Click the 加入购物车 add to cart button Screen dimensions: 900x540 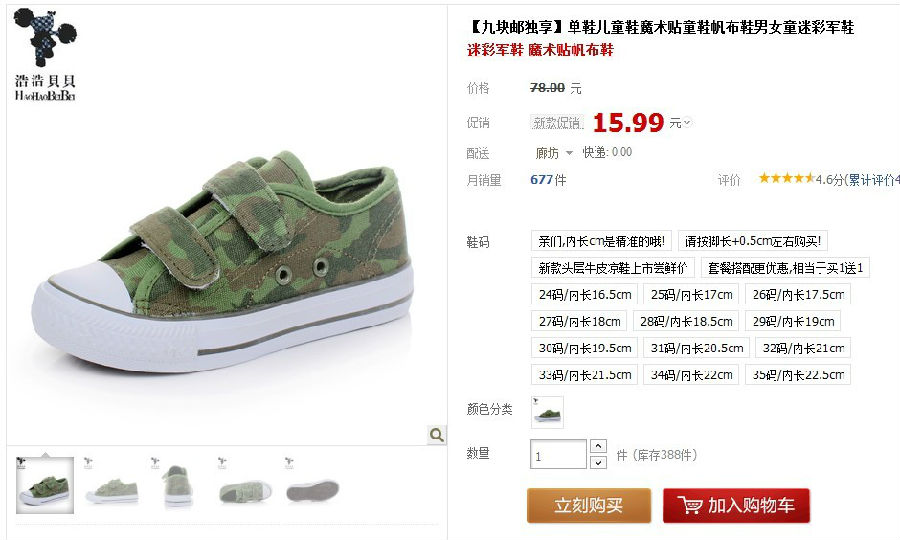[x=736, y=506]
